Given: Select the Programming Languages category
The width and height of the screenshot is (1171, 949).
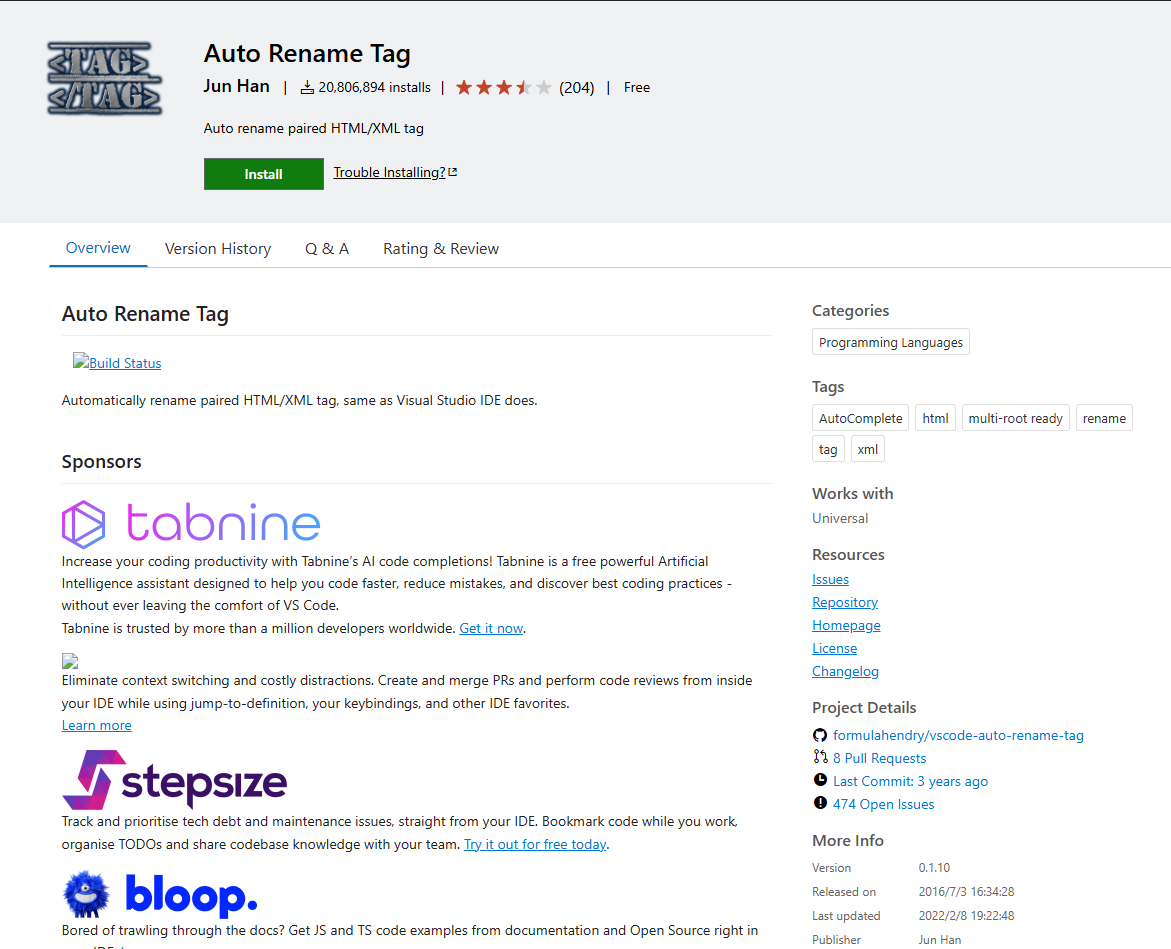Looking at the screenshot, I should pos(890,342).
